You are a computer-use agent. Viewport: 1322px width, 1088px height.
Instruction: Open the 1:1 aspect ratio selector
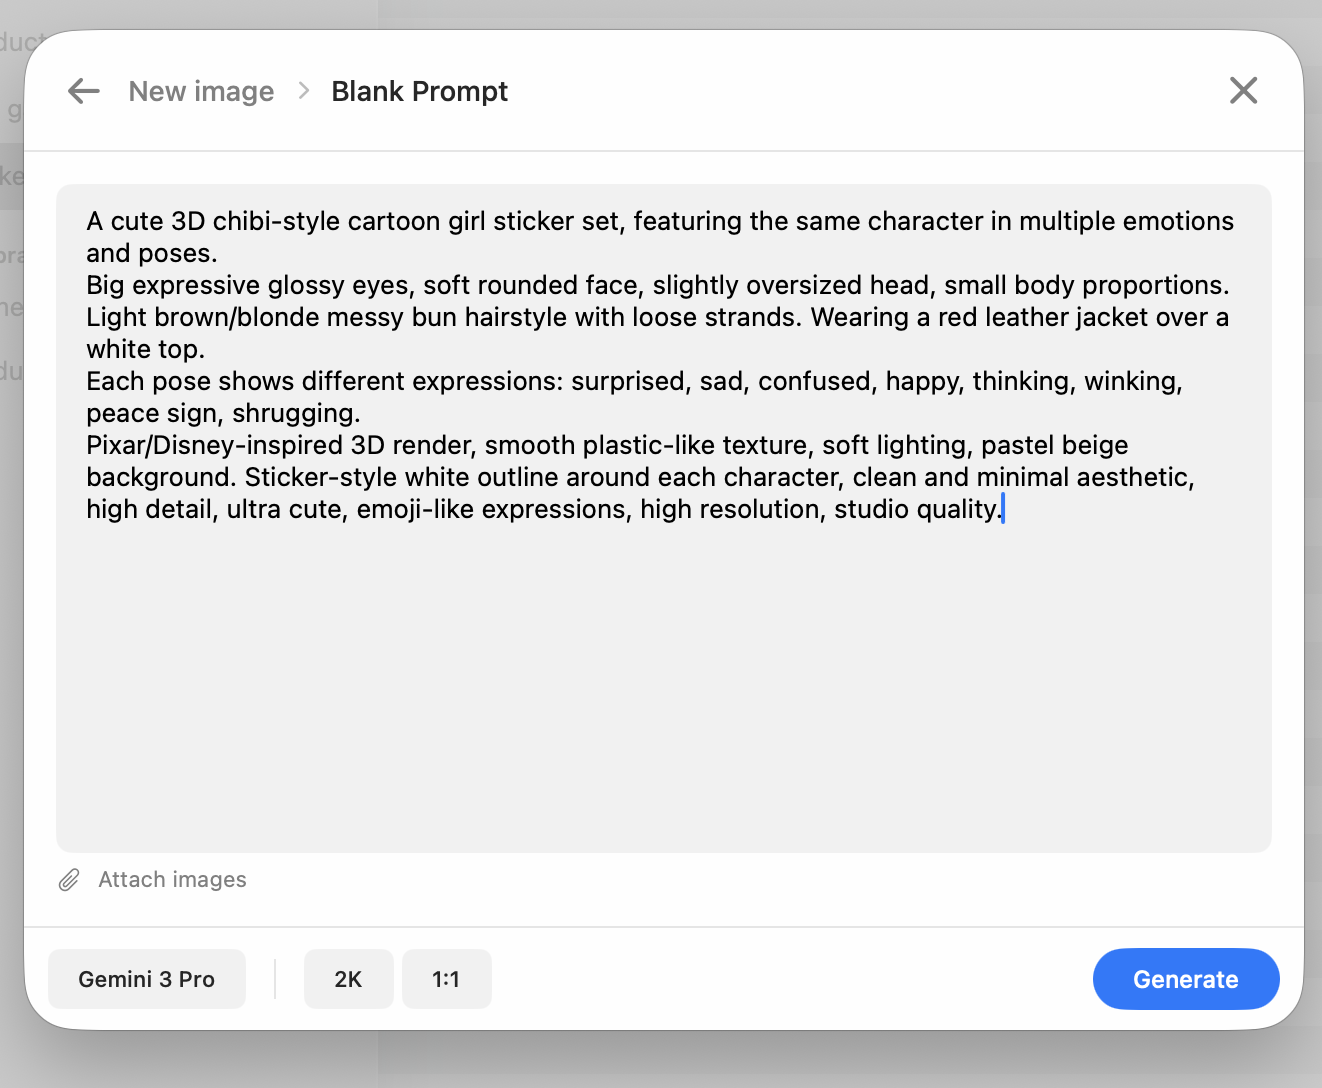[x=446, y=979]
